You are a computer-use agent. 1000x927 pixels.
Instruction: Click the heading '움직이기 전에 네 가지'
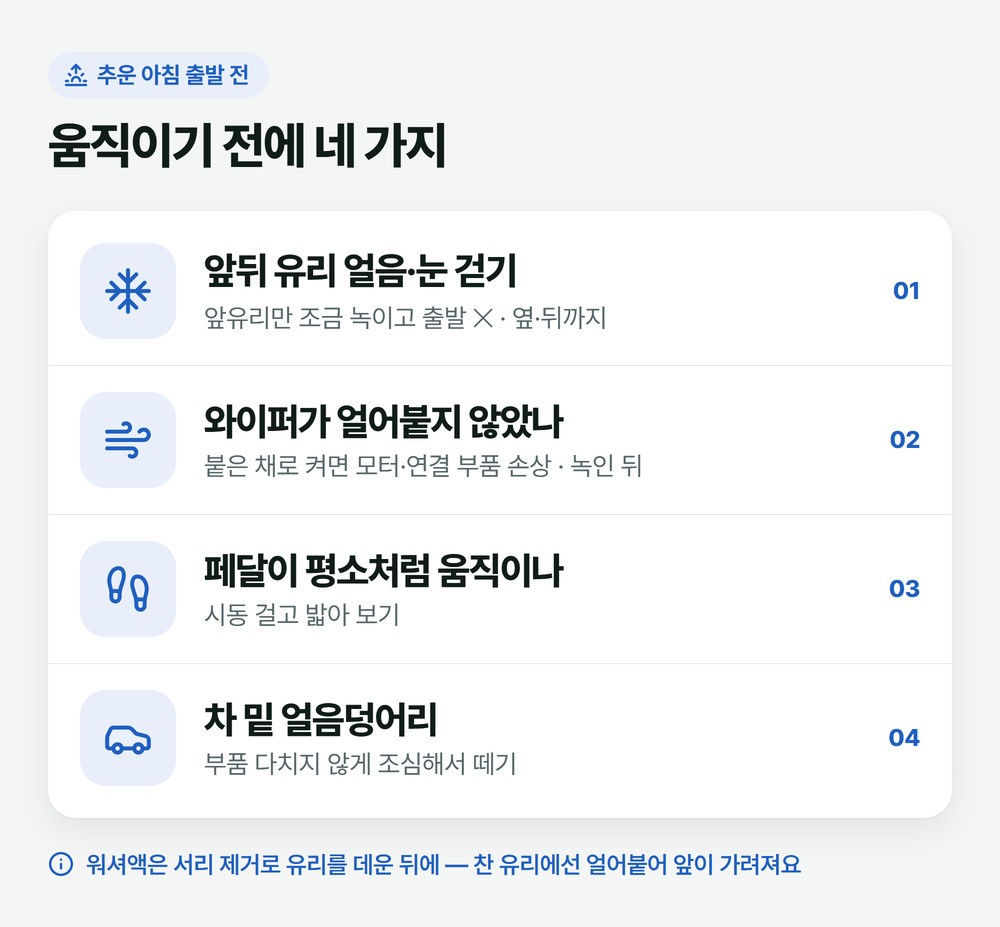(247, 146)
